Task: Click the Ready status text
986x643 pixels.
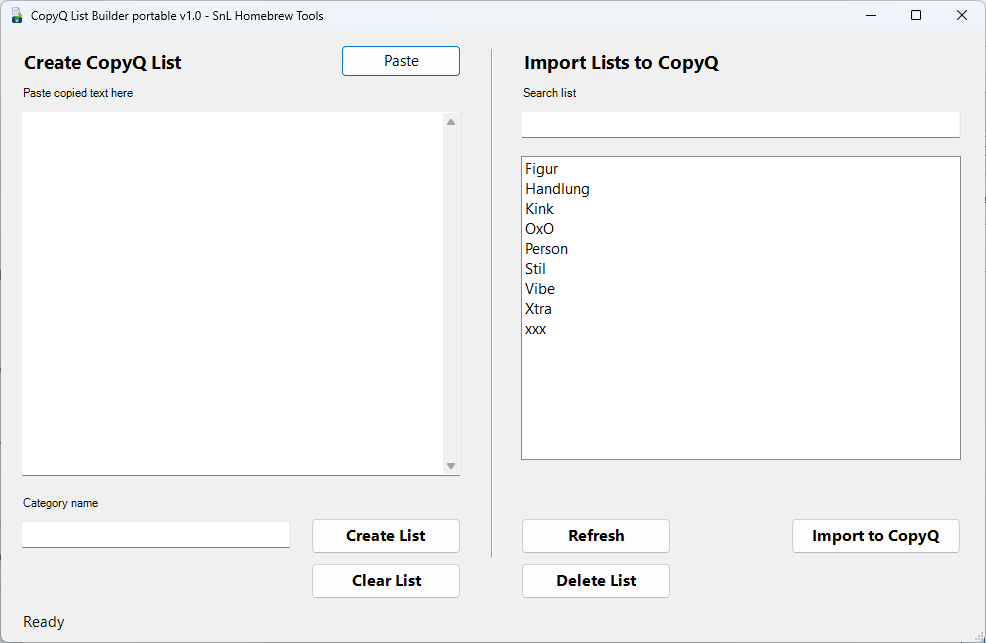Action: 44,622
